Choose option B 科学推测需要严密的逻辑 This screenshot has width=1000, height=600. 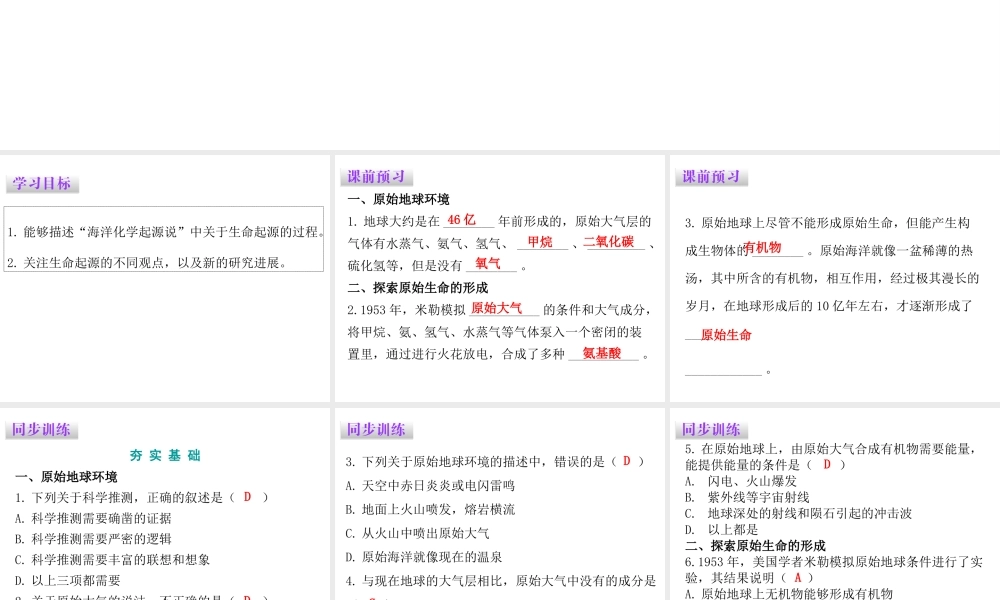pos(93,539)
